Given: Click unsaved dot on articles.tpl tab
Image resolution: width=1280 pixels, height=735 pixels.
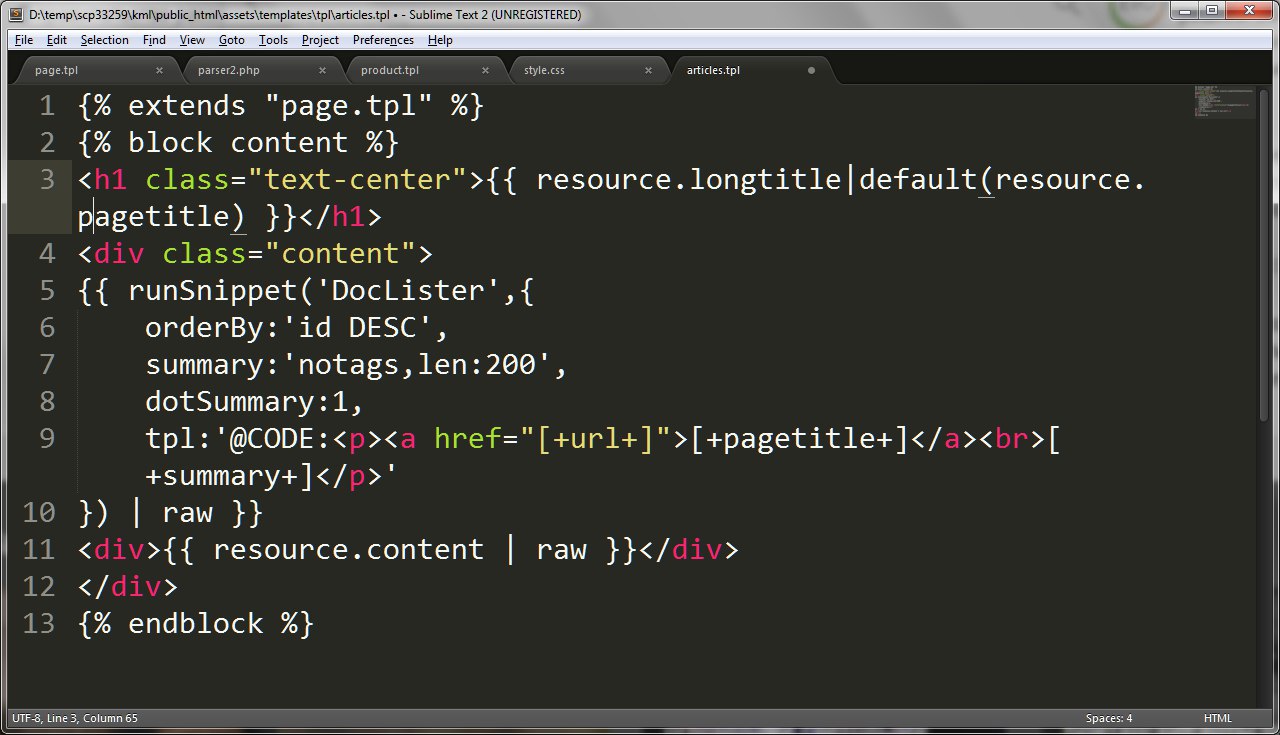Looking at the screenshot, I should 811,70.
